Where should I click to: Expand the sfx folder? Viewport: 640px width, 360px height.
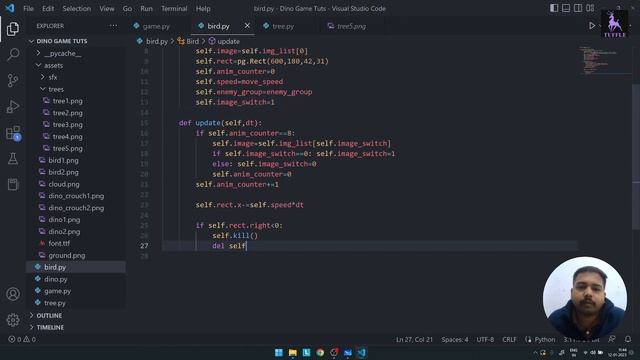coord(53,77)
